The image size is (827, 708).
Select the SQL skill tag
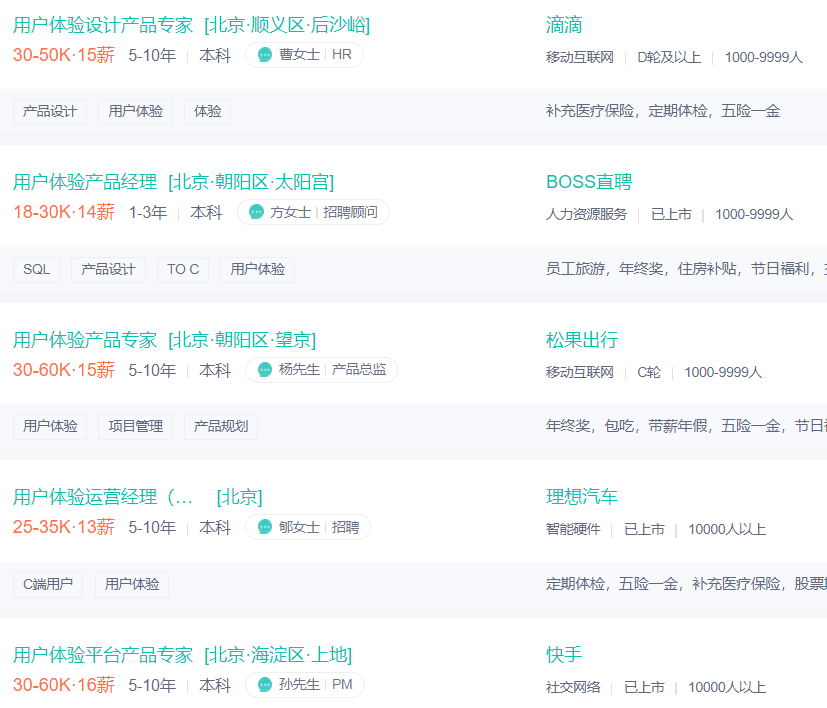pos(36,270)
